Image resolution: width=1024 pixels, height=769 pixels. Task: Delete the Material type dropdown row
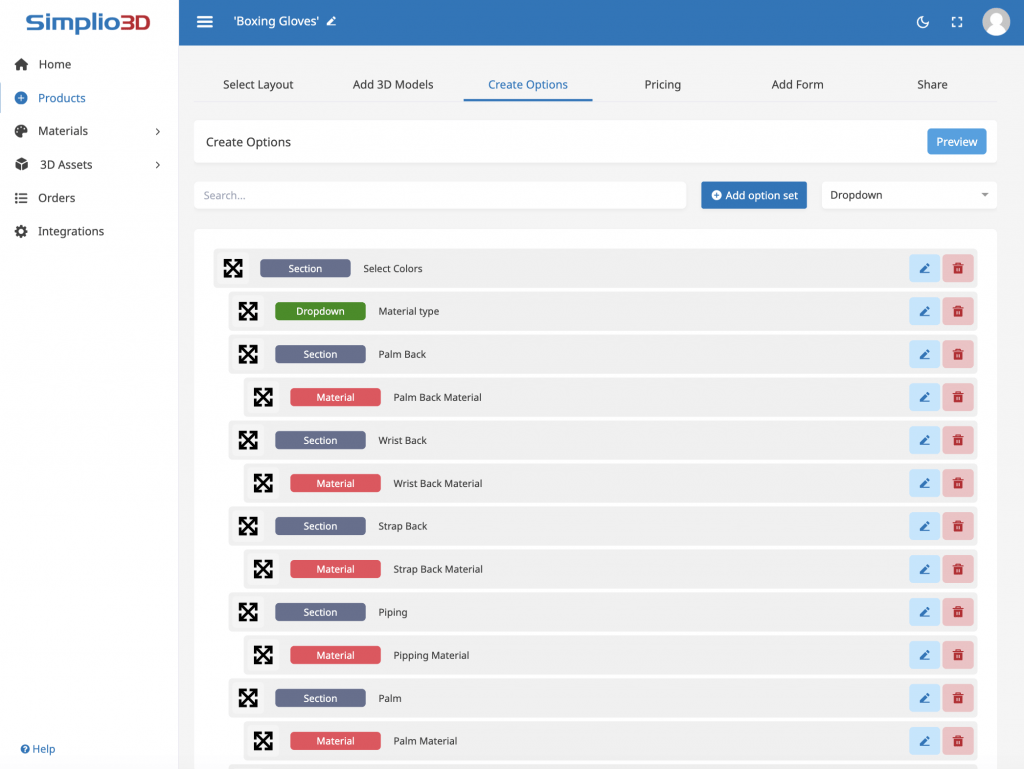tap(957, 311)
